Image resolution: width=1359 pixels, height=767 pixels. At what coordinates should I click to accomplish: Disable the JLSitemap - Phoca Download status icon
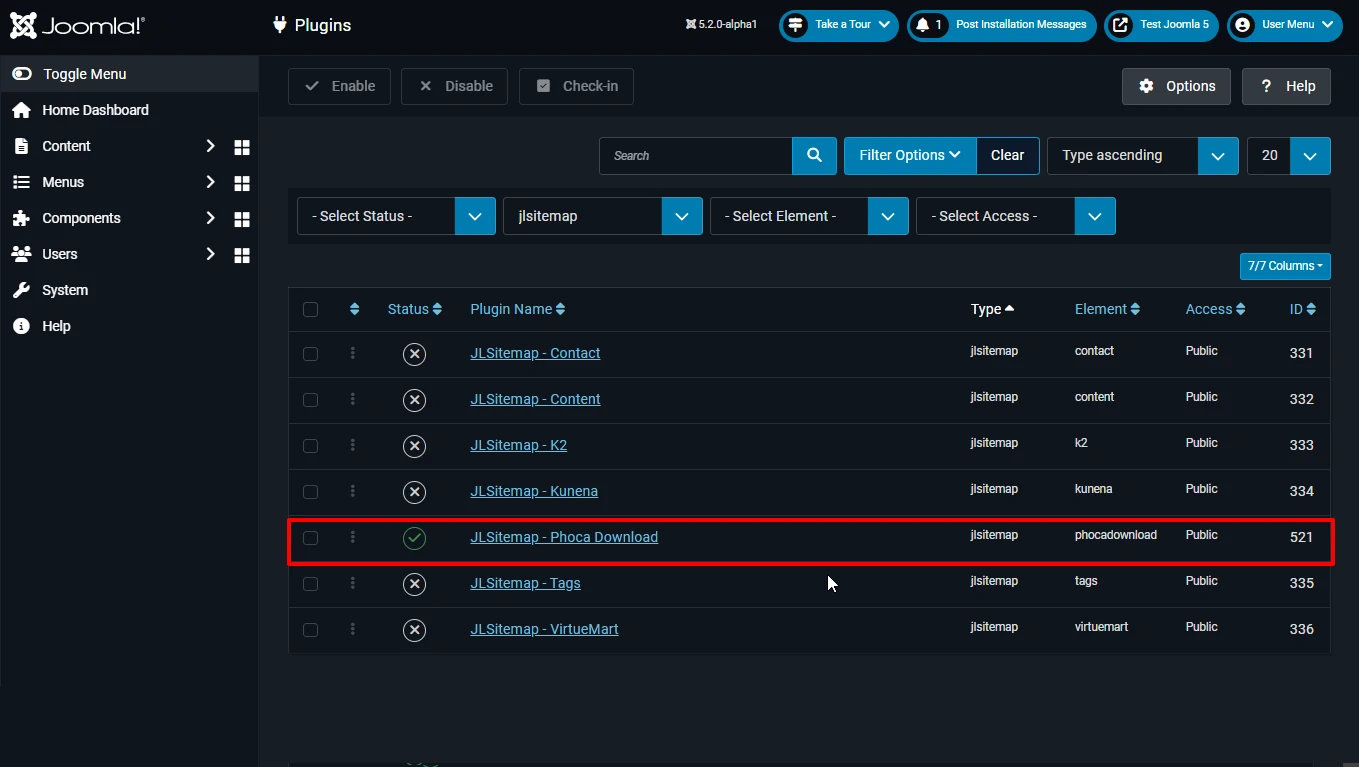(414, 538)
